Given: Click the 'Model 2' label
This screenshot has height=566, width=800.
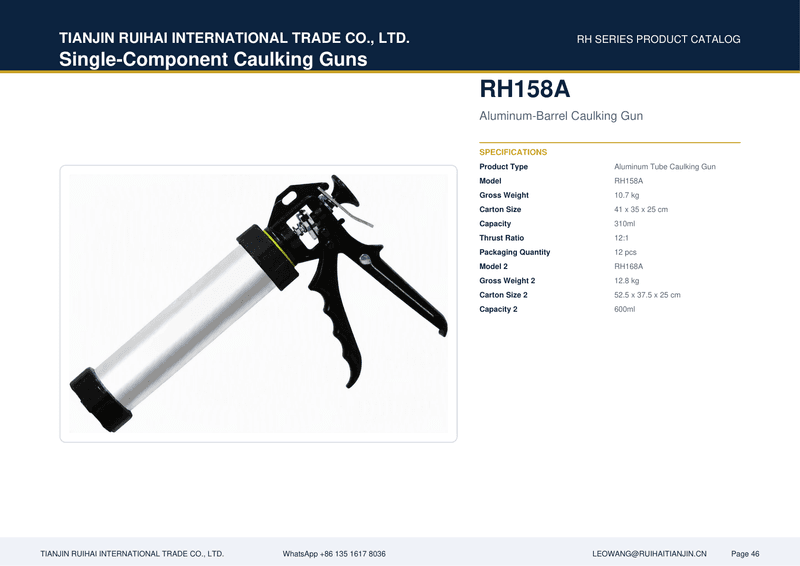Looking at the screenshot, I should 493,266.
